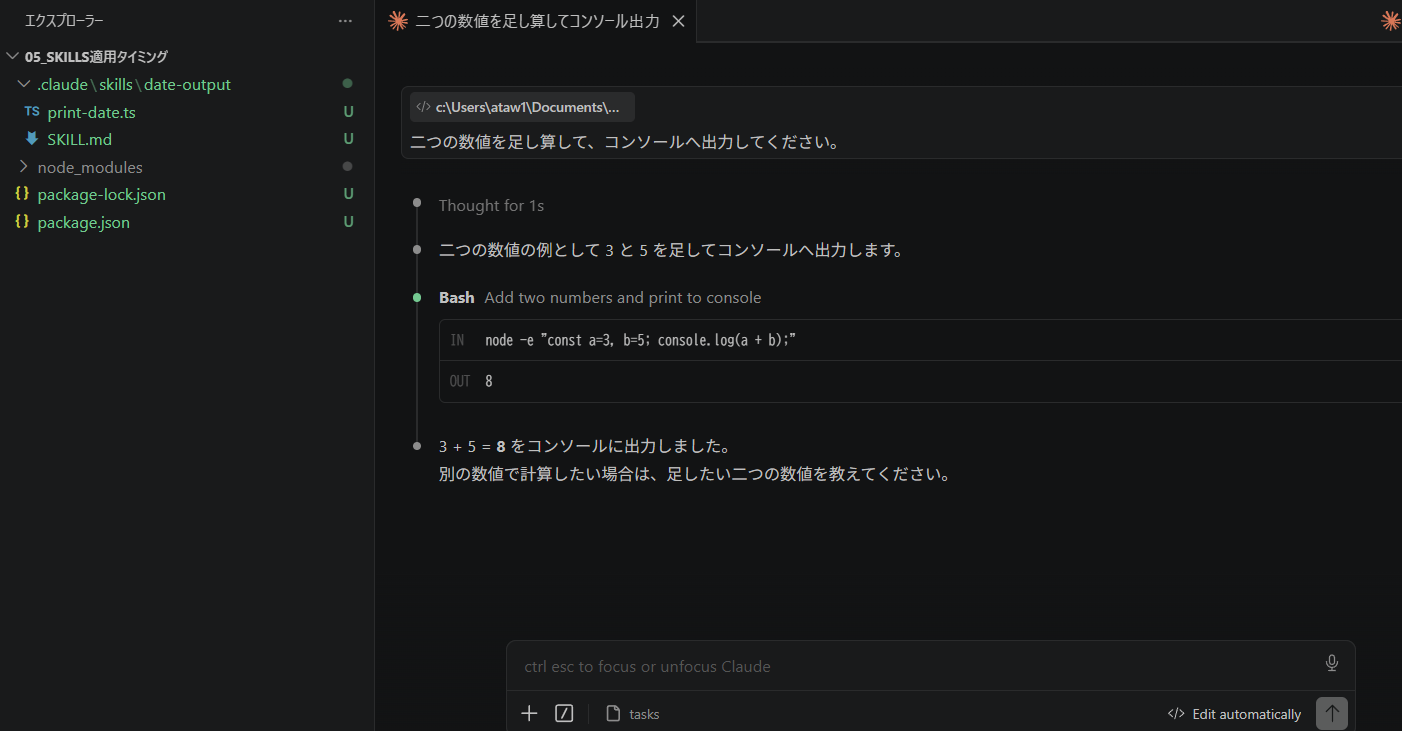Open the slash commands menu icon
This screenshot has width=1402, height=731.
[x=564, y=713]
